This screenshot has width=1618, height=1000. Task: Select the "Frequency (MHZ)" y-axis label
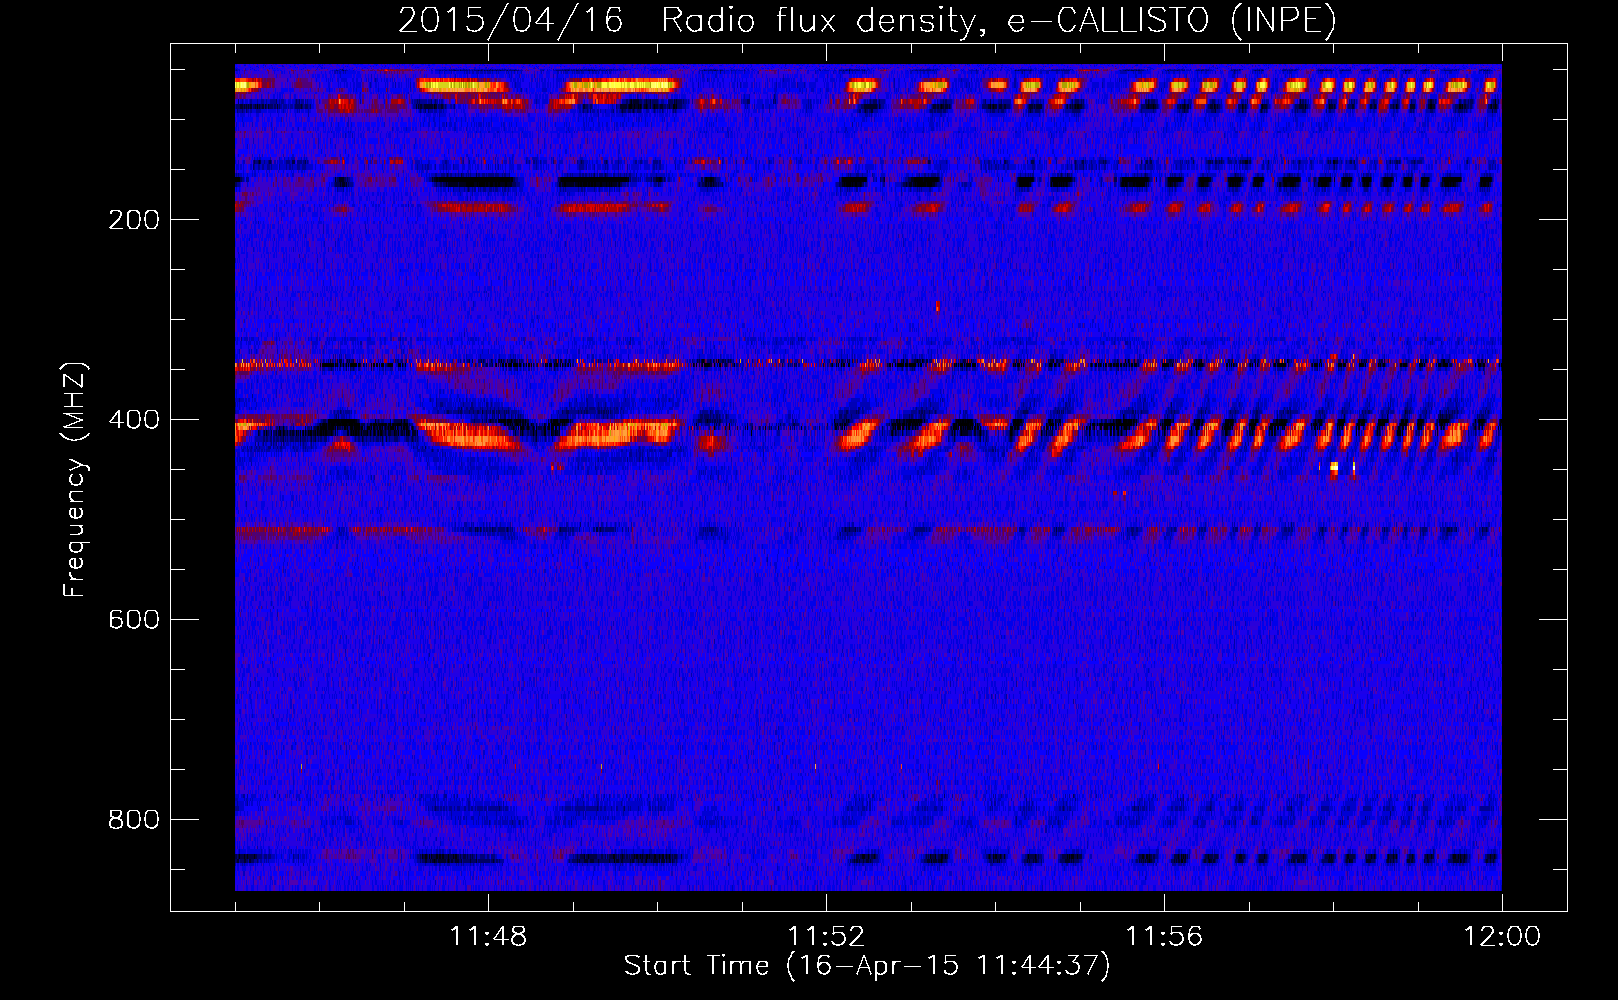coord(75,480)
